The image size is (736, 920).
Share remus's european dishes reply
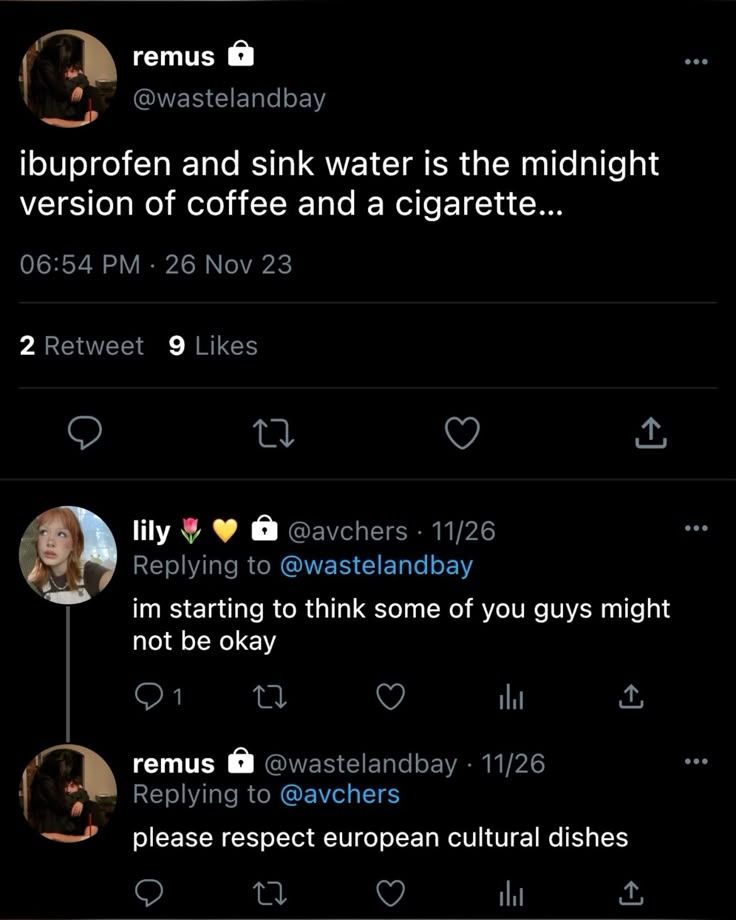(x=630, y=891)
